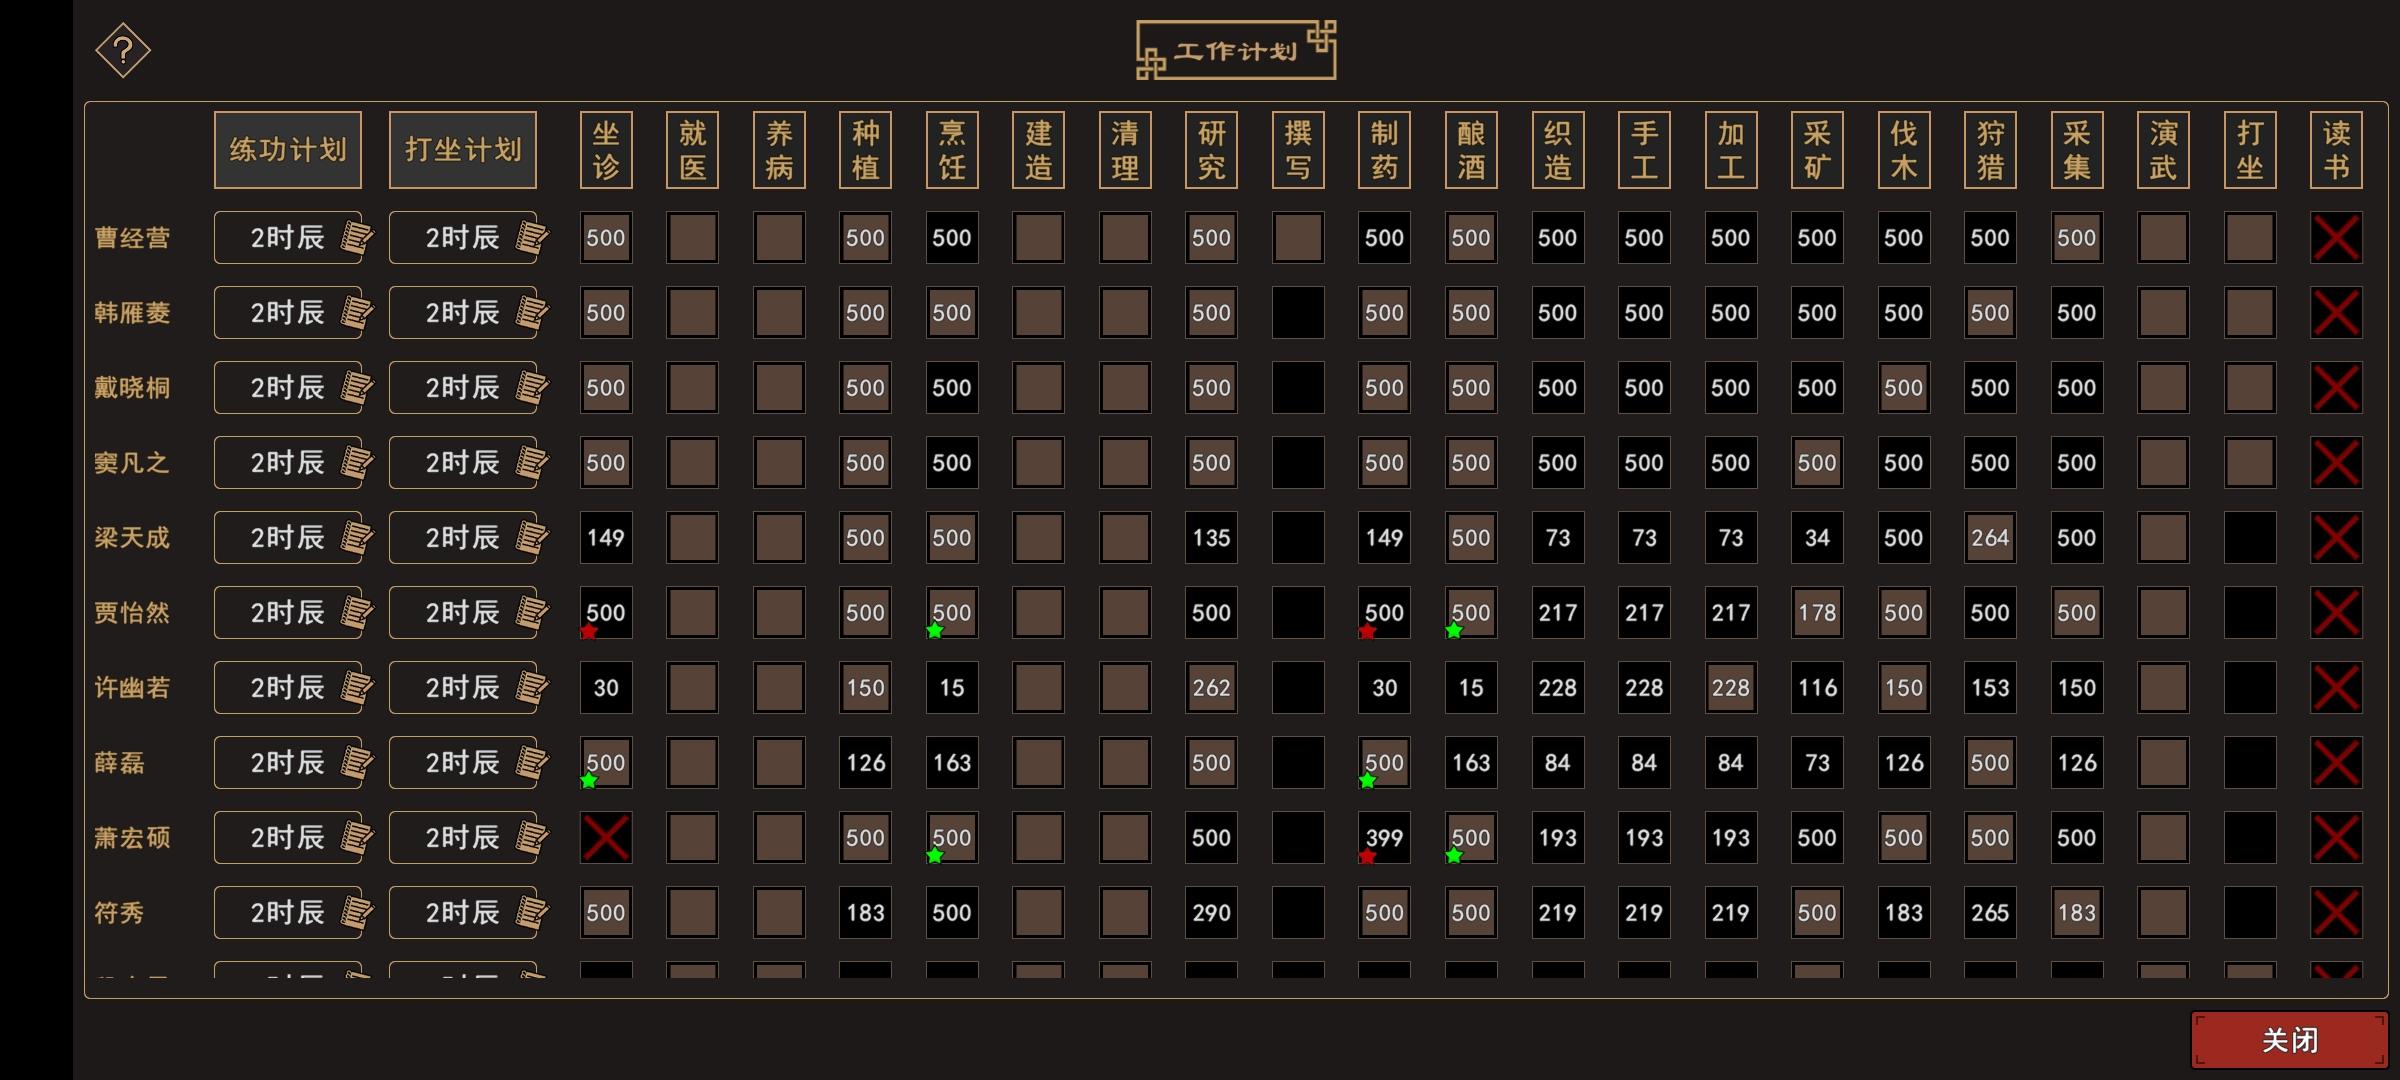Viewport: 2400px width, 1080px height.
Task: Toggle 养病 box for 韩雁菱
Action: pyautogui.click(x=779, y=313)
